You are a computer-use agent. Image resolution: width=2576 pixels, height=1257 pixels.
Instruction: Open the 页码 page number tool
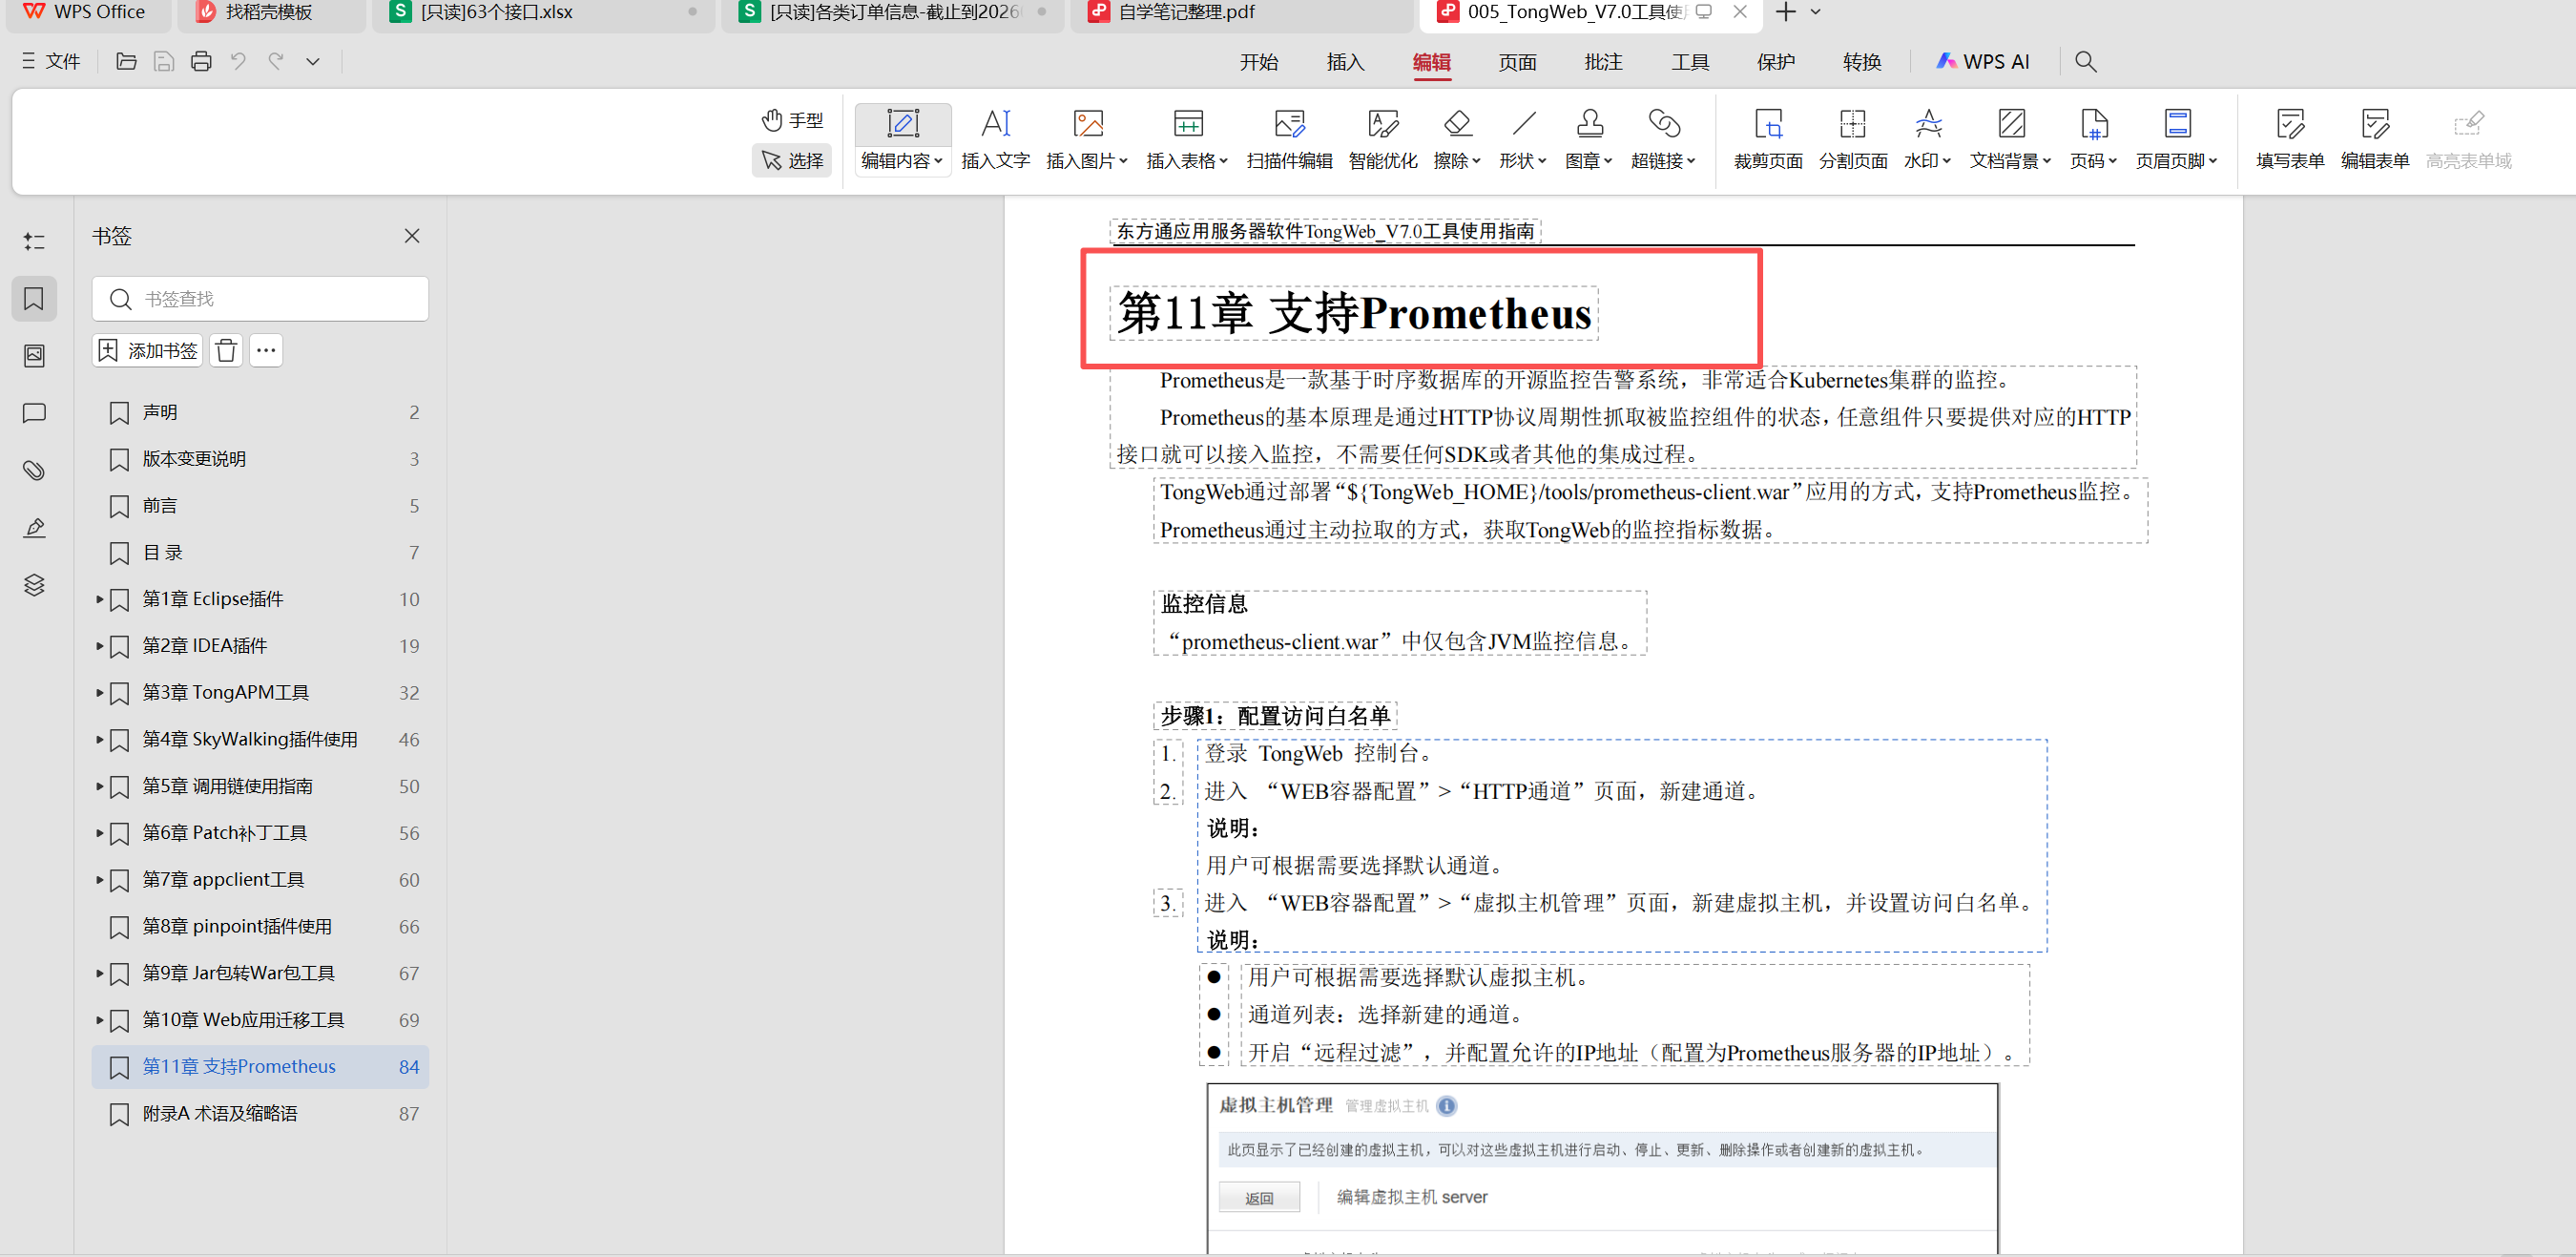tap(2093, 139)
